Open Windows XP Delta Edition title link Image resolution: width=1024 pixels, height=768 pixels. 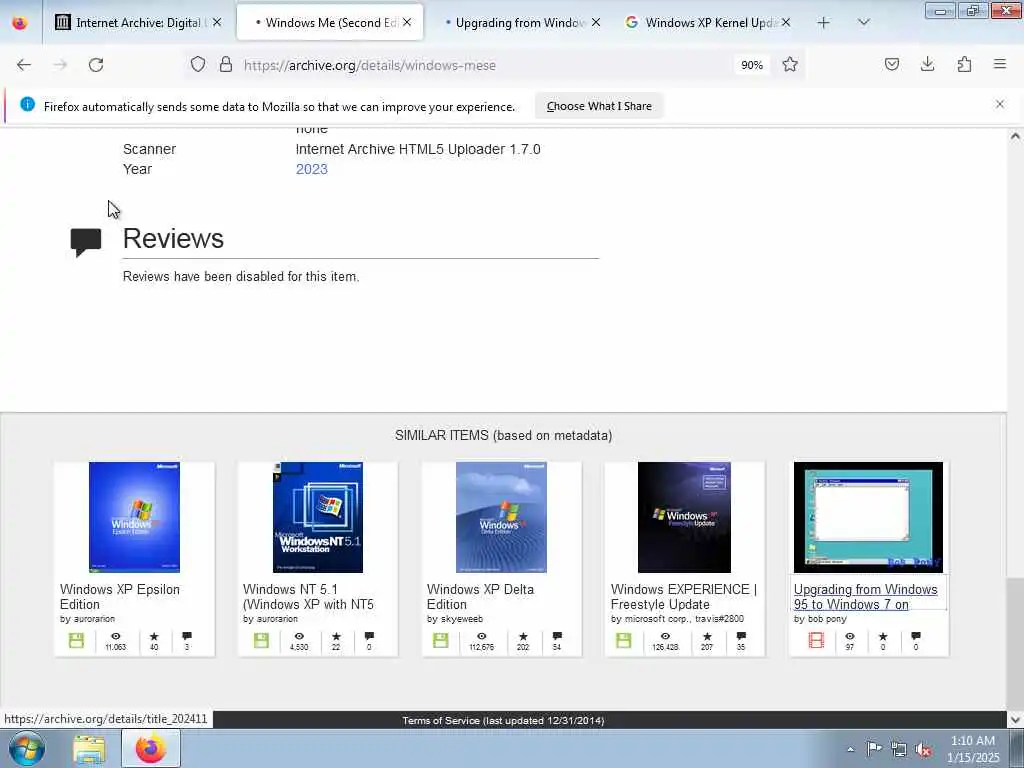coord(480,597)
